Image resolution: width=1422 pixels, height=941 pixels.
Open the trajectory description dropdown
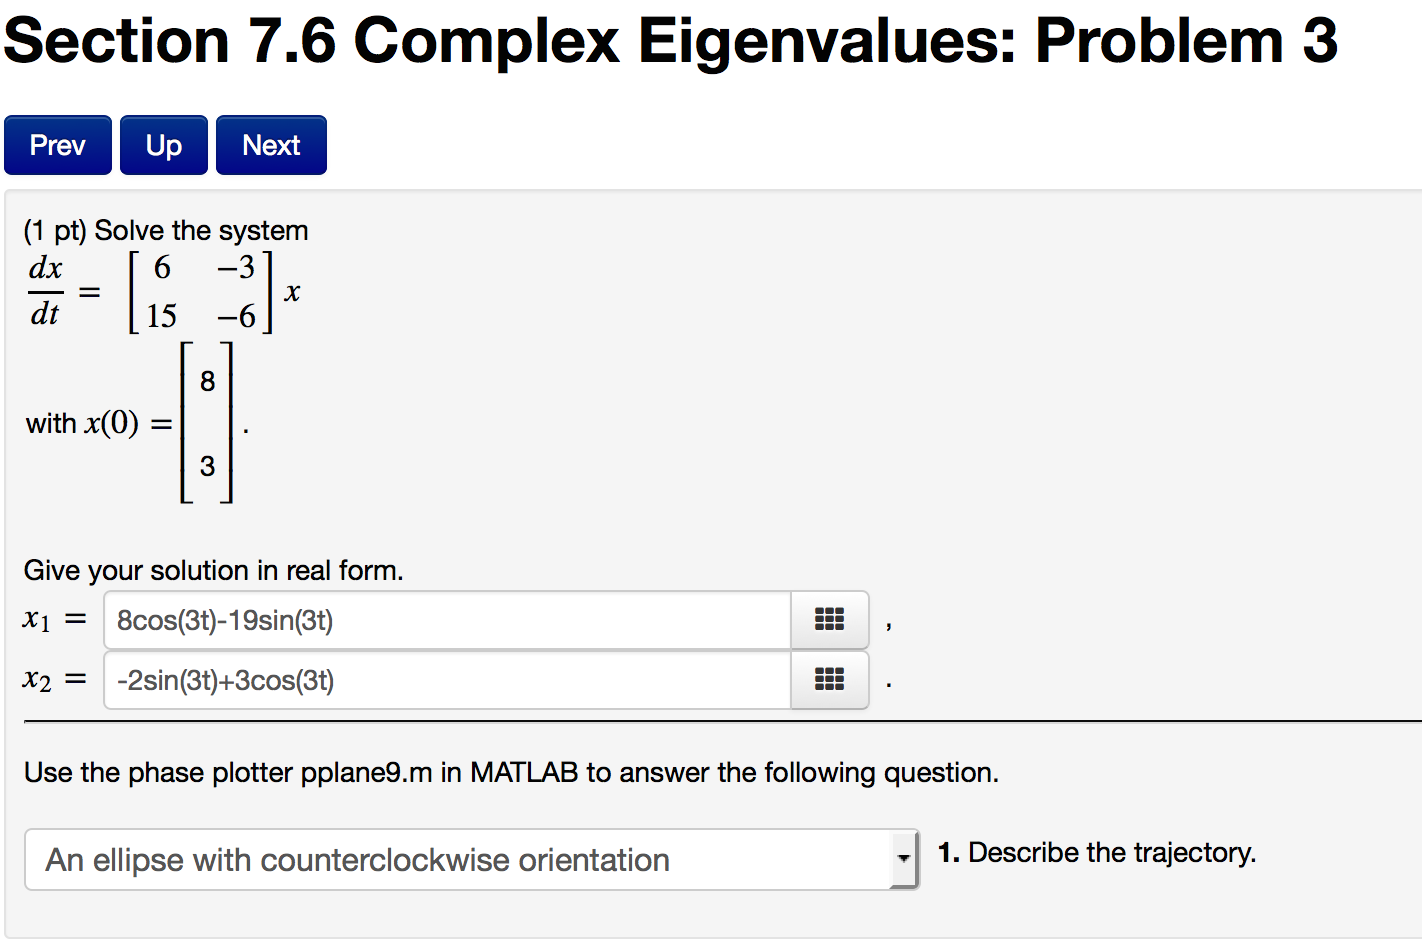click(x=471, y=859)
